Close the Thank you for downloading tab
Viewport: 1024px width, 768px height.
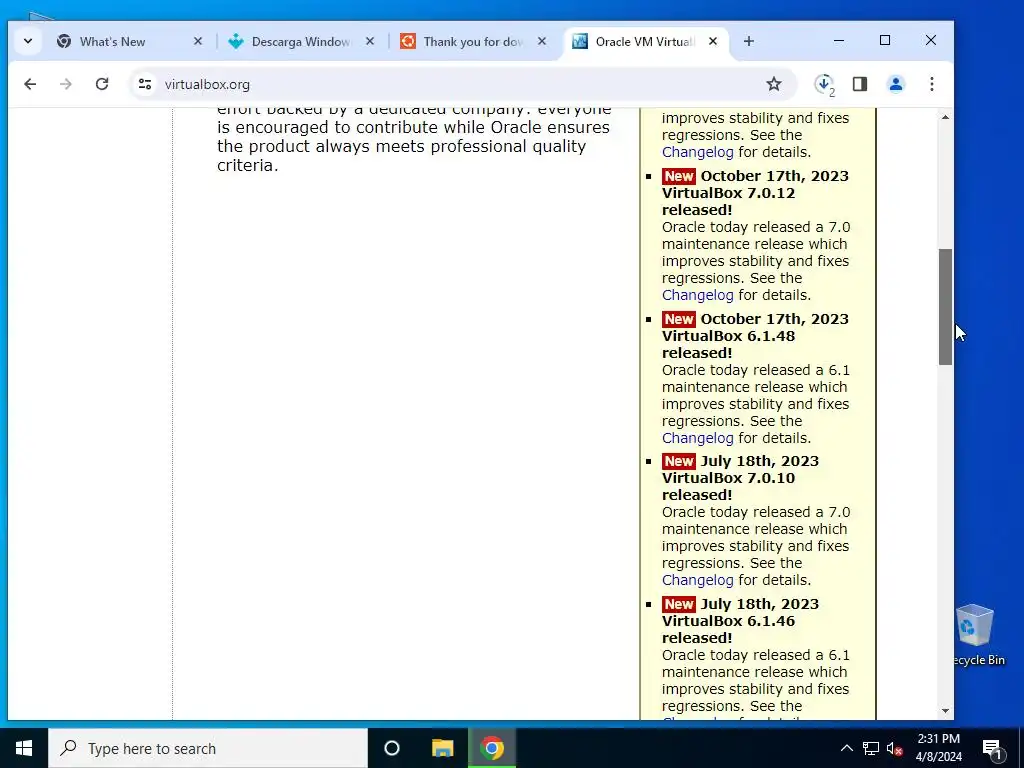click(x=541, y=41)
